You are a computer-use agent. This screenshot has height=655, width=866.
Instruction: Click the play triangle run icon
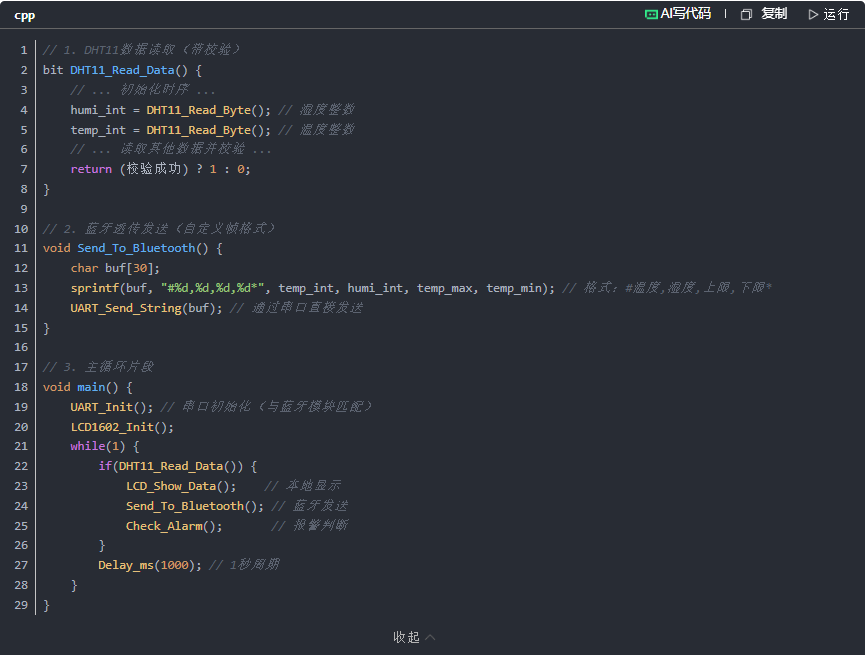[x=813, y=14]
